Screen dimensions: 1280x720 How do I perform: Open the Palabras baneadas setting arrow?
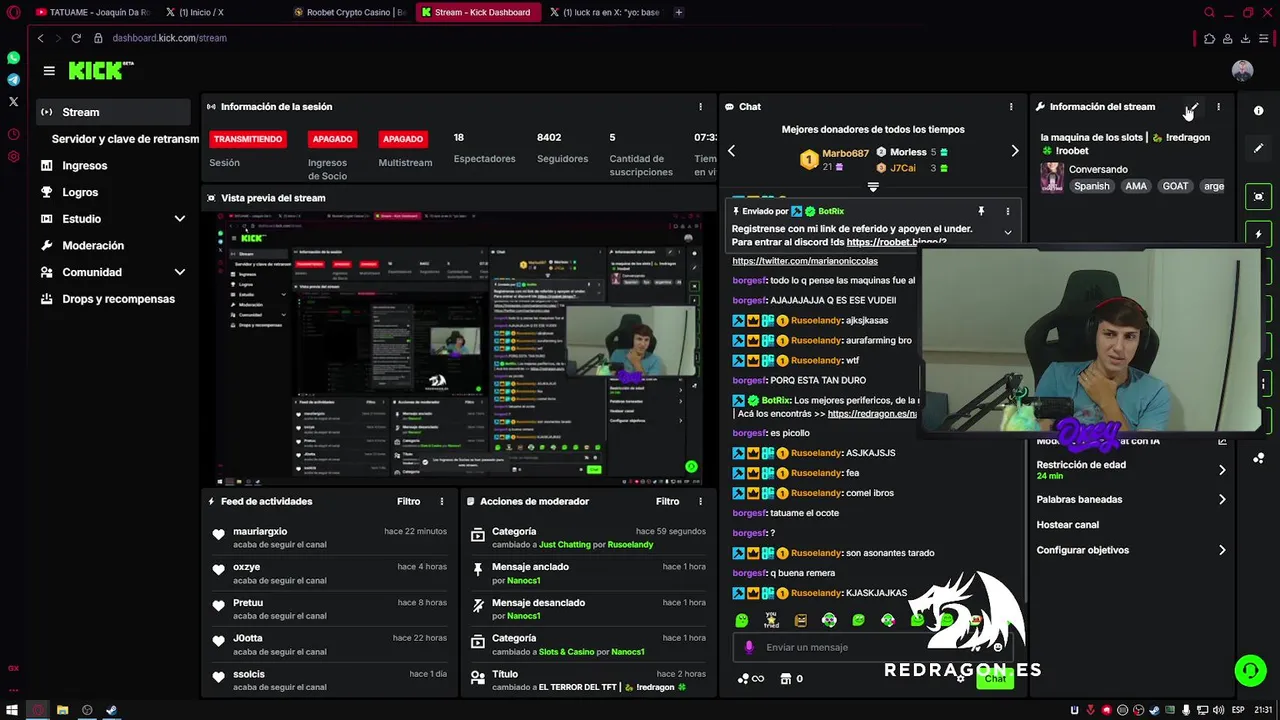pos(1221,499)
